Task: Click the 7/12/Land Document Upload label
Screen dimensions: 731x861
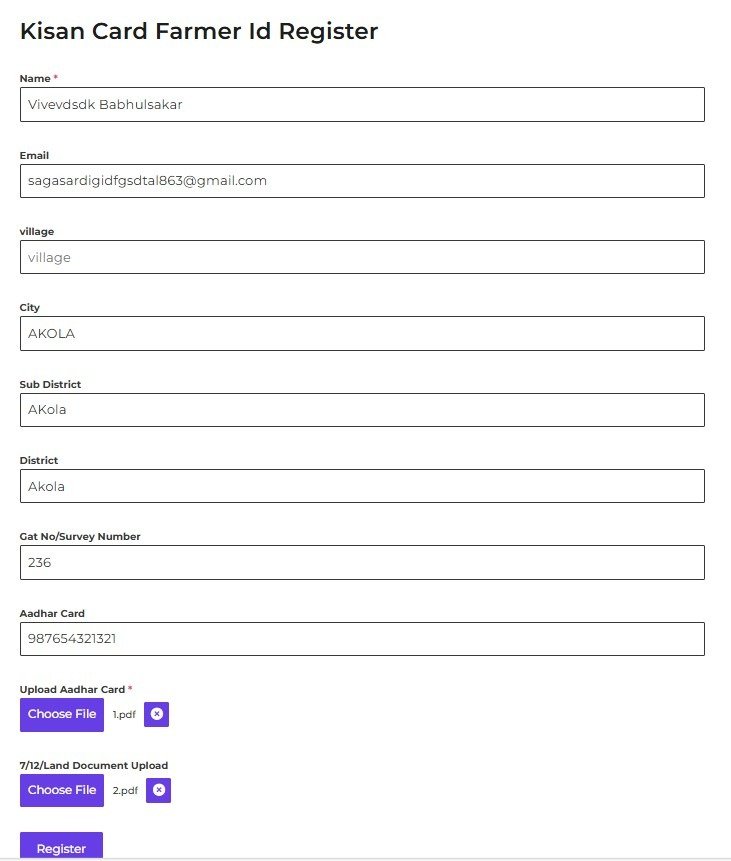Action: click(x=94, y=765)
